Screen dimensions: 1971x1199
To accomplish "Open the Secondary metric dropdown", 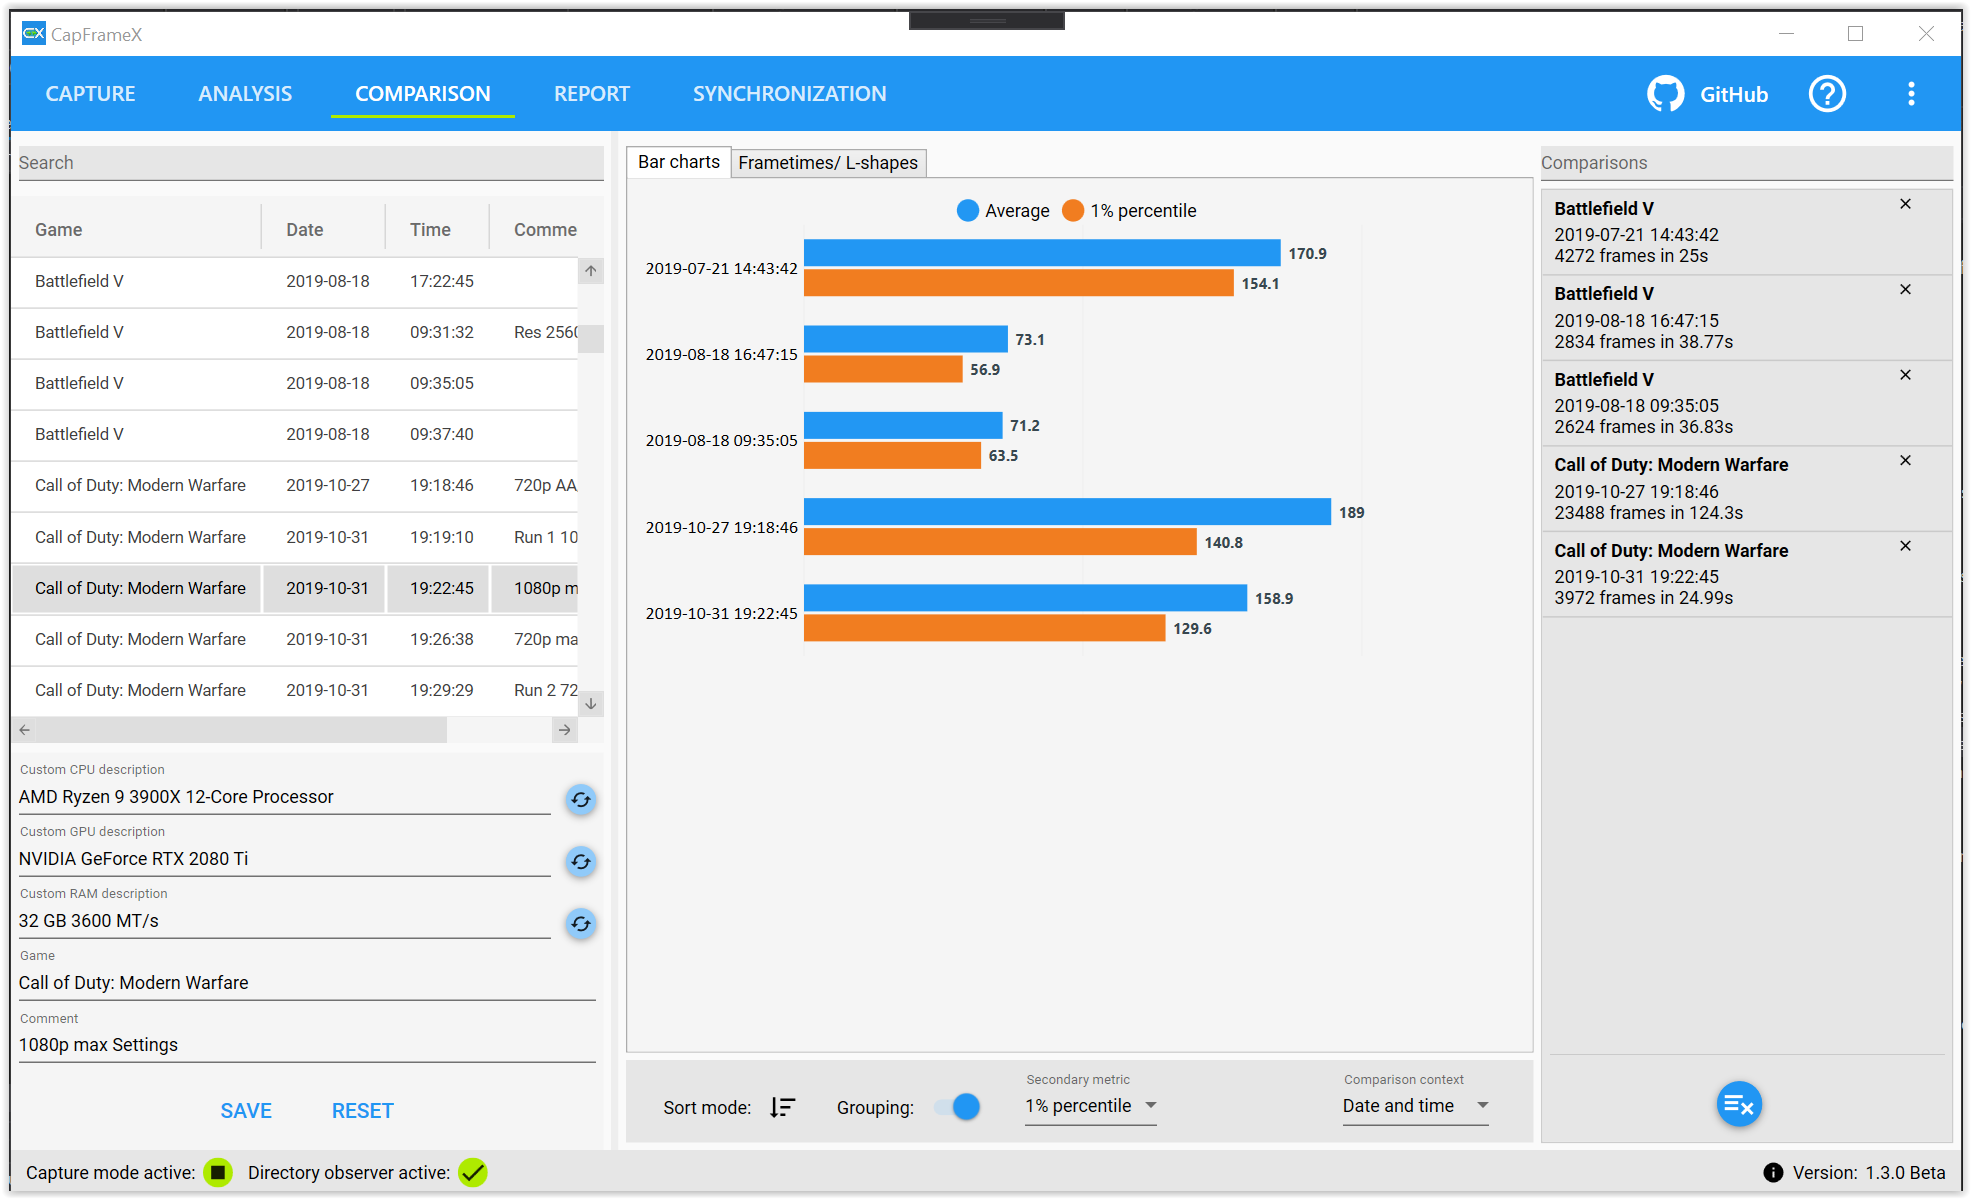I will (1090, 1106).
